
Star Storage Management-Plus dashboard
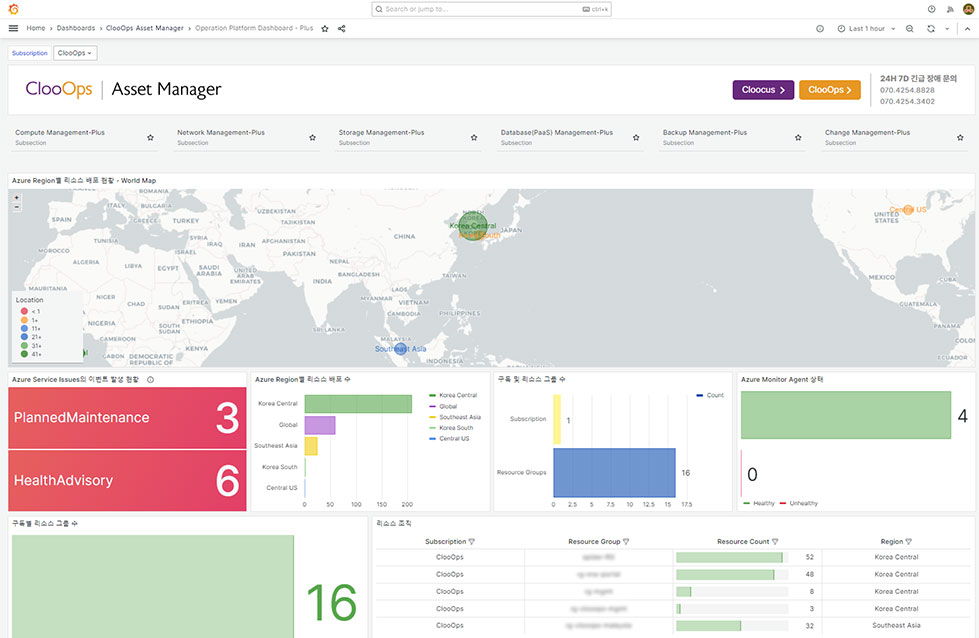474,137
